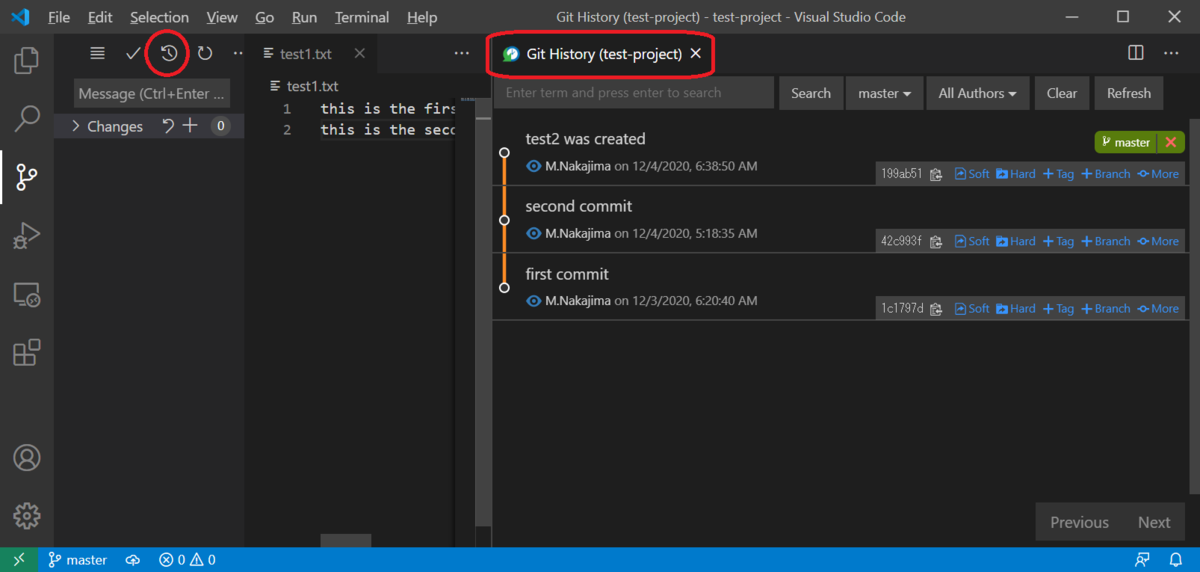Create Branch from commit 199ab51

pyautogui.click(x=1105, y=174)
